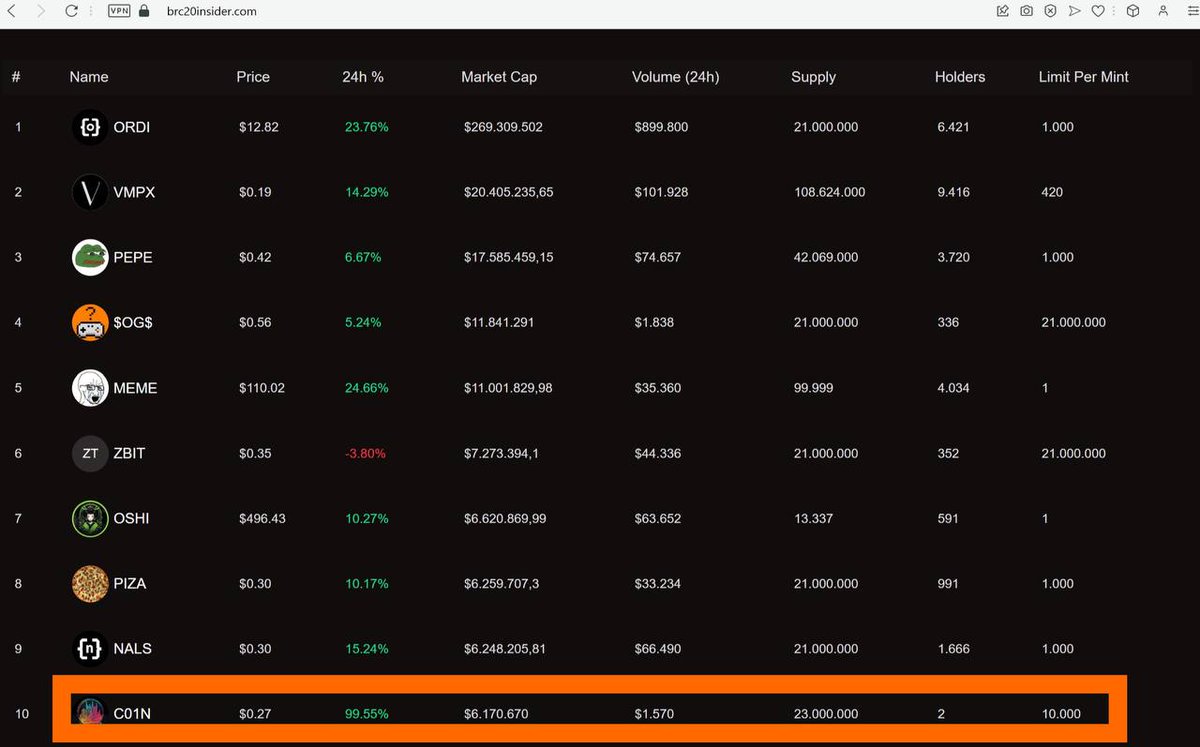Open the ORDI token name

click(132, 127)
